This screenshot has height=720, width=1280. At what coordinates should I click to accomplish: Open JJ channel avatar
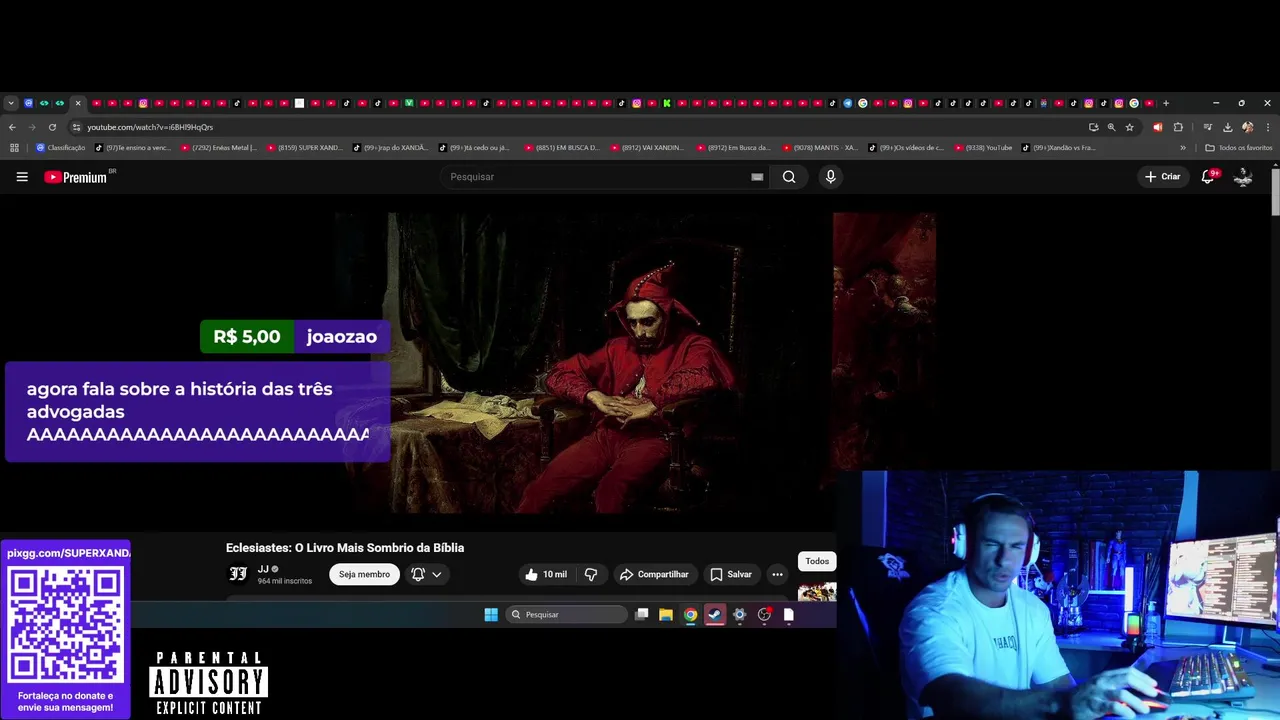pyautogui.click(x=238, y=574)
